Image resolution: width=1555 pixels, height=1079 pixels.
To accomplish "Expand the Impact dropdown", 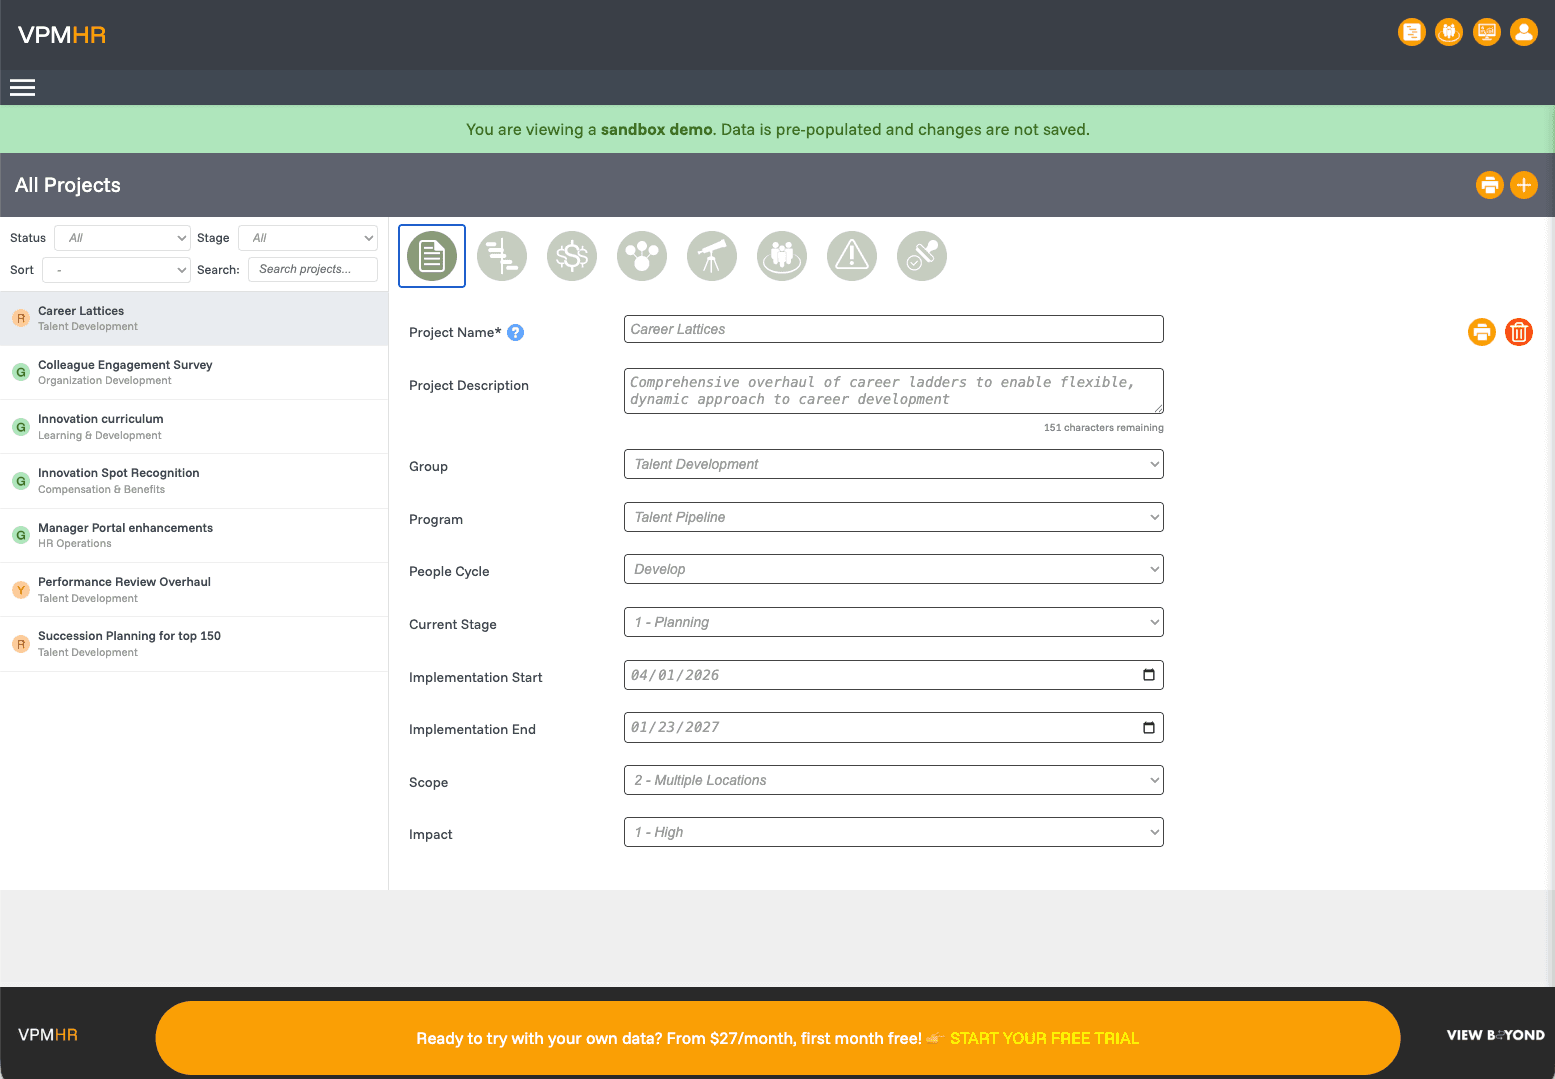I will [x=893, y=832].
